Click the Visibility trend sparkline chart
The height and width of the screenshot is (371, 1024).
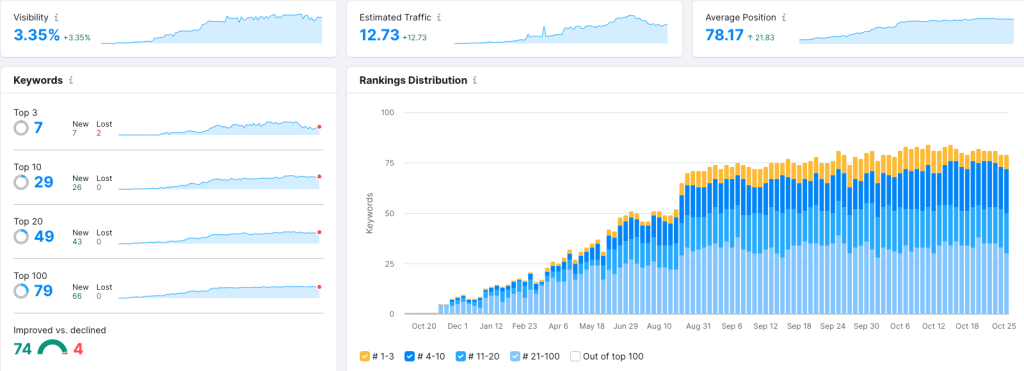pyautogui.click(x=212, y=29)
